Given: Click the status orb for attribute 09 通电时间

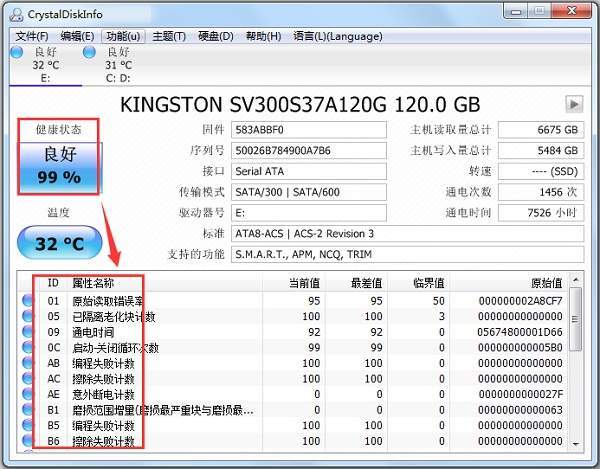Looking at the screenshot, I should pyautogui.click(x=27, y=332).
